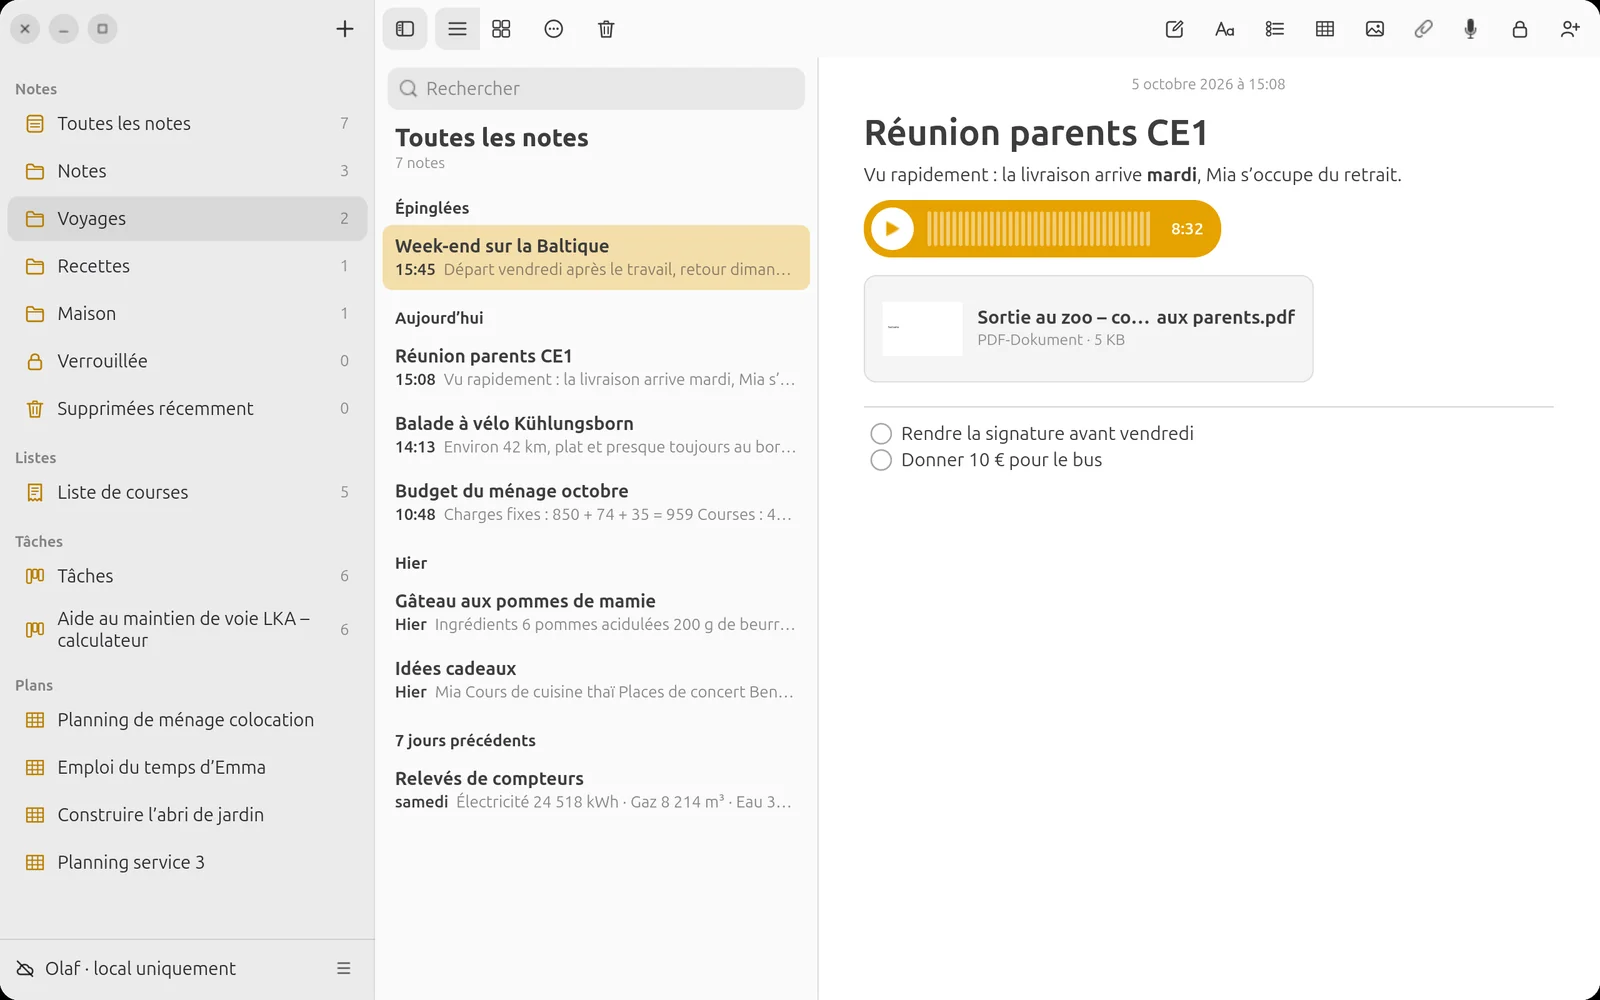Check off 'Donner 10 € pour le bus'
Screen dimensions: 1600x1000
pos(881,460)
